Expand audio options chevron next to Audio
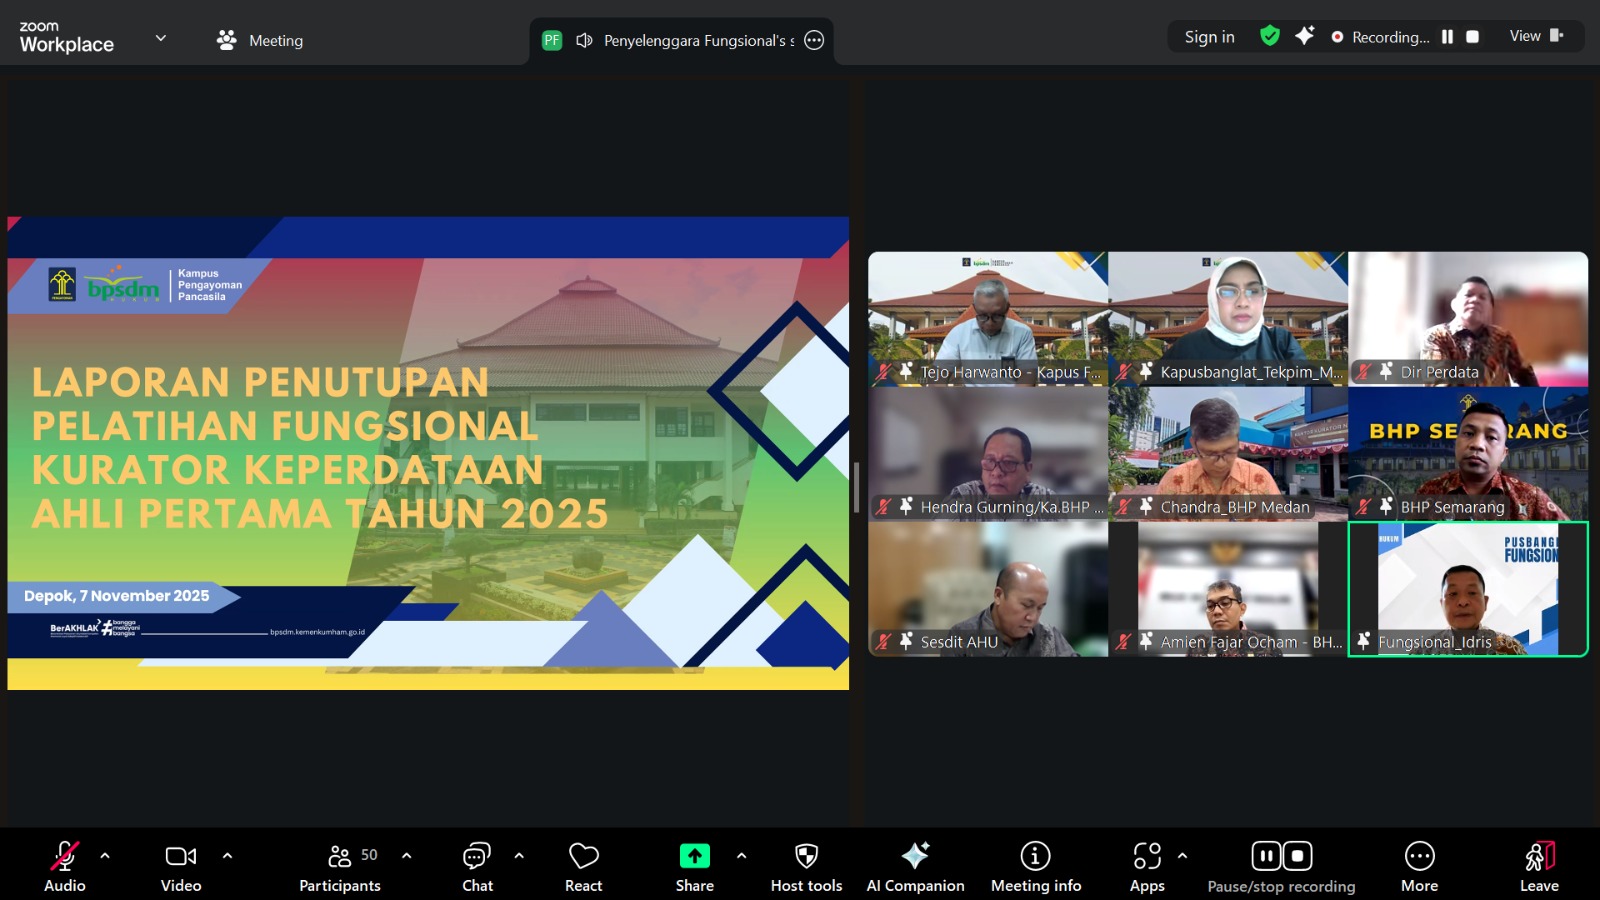The image size is (1600, 900). pos(105,856)
